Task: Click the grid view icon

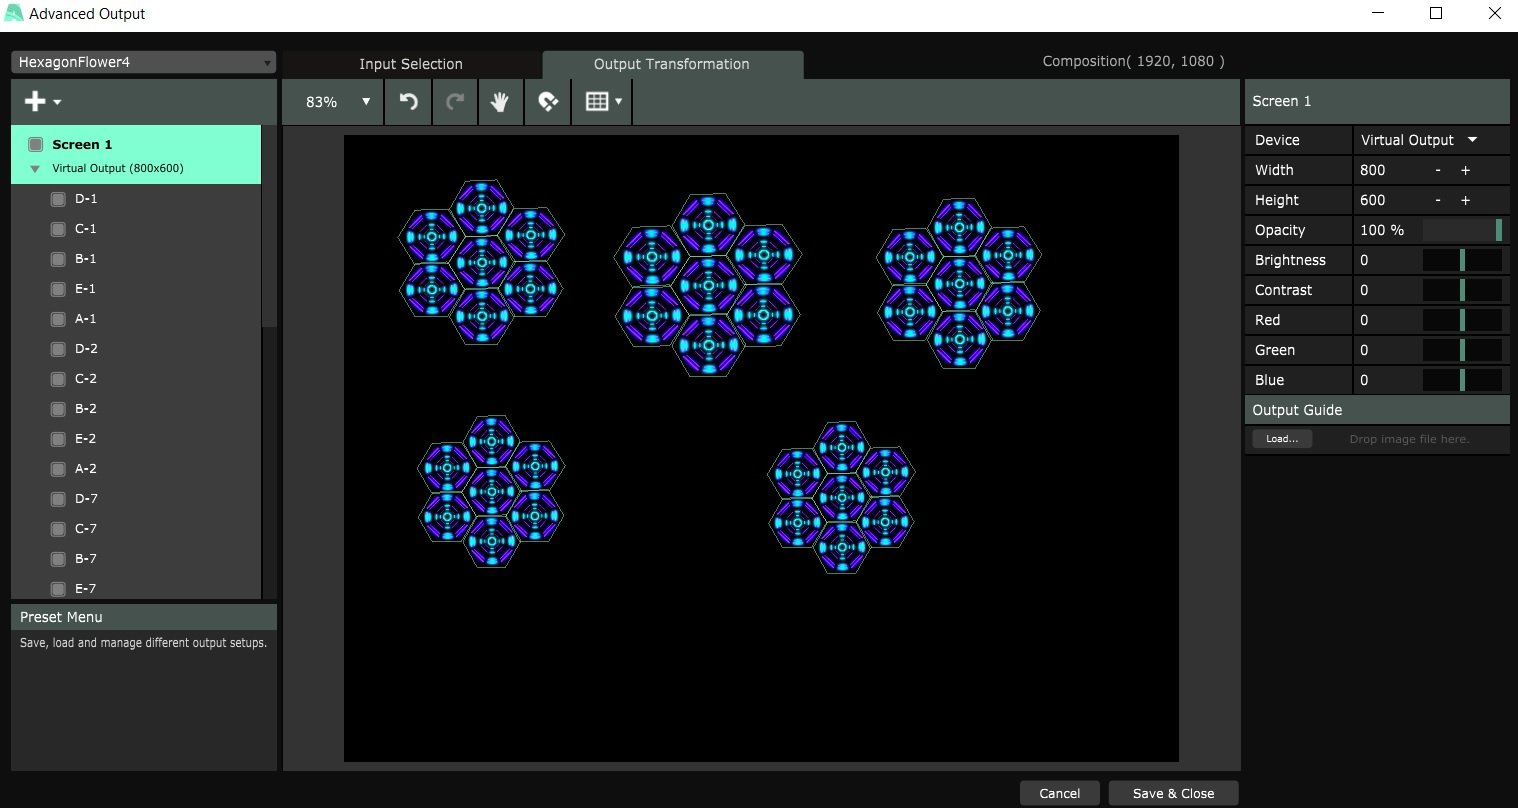Action: pos(597,102)
